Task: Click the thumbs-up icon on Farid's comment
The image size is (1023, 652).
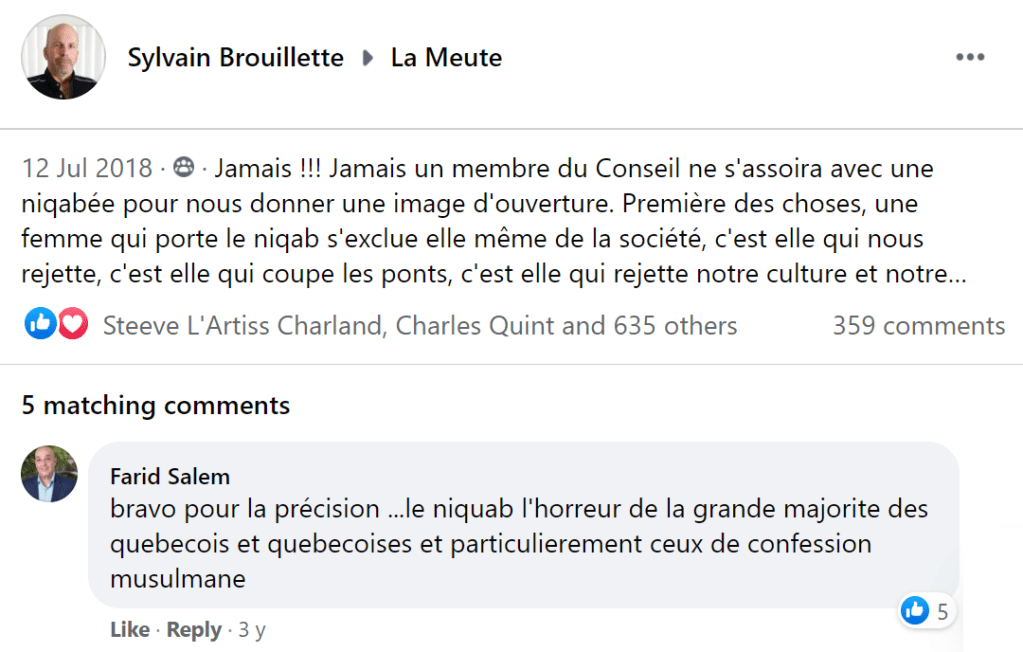Action: click(x=915, y=610)
